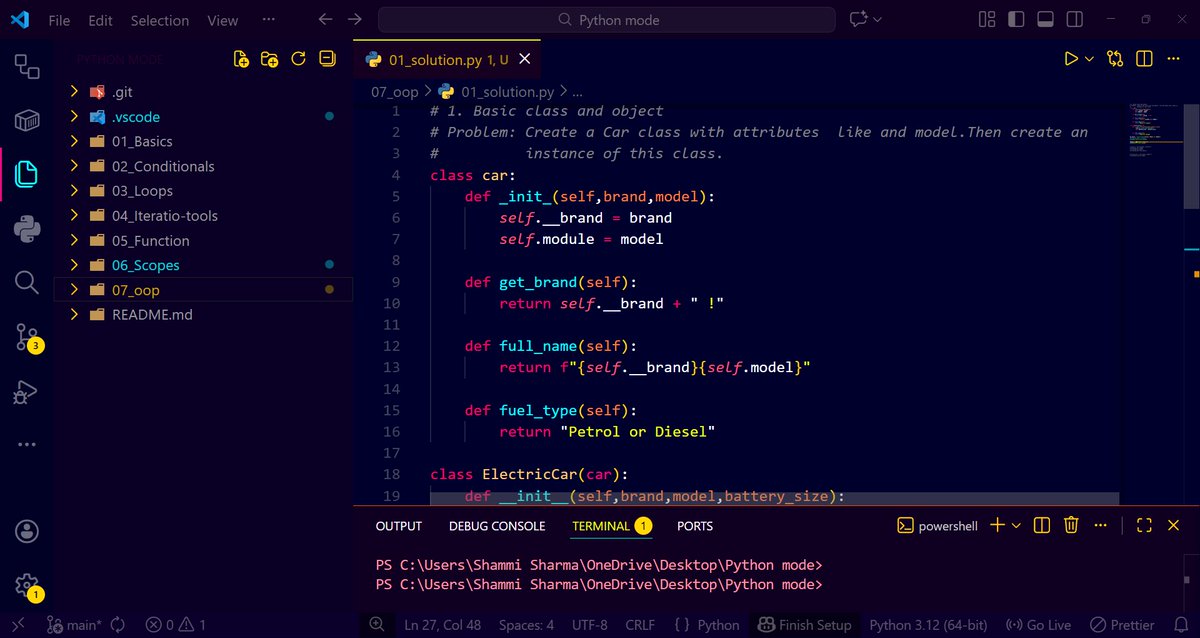Open the Run button dropdown chevron
1200x638 pixels.
coord(1088,58)
